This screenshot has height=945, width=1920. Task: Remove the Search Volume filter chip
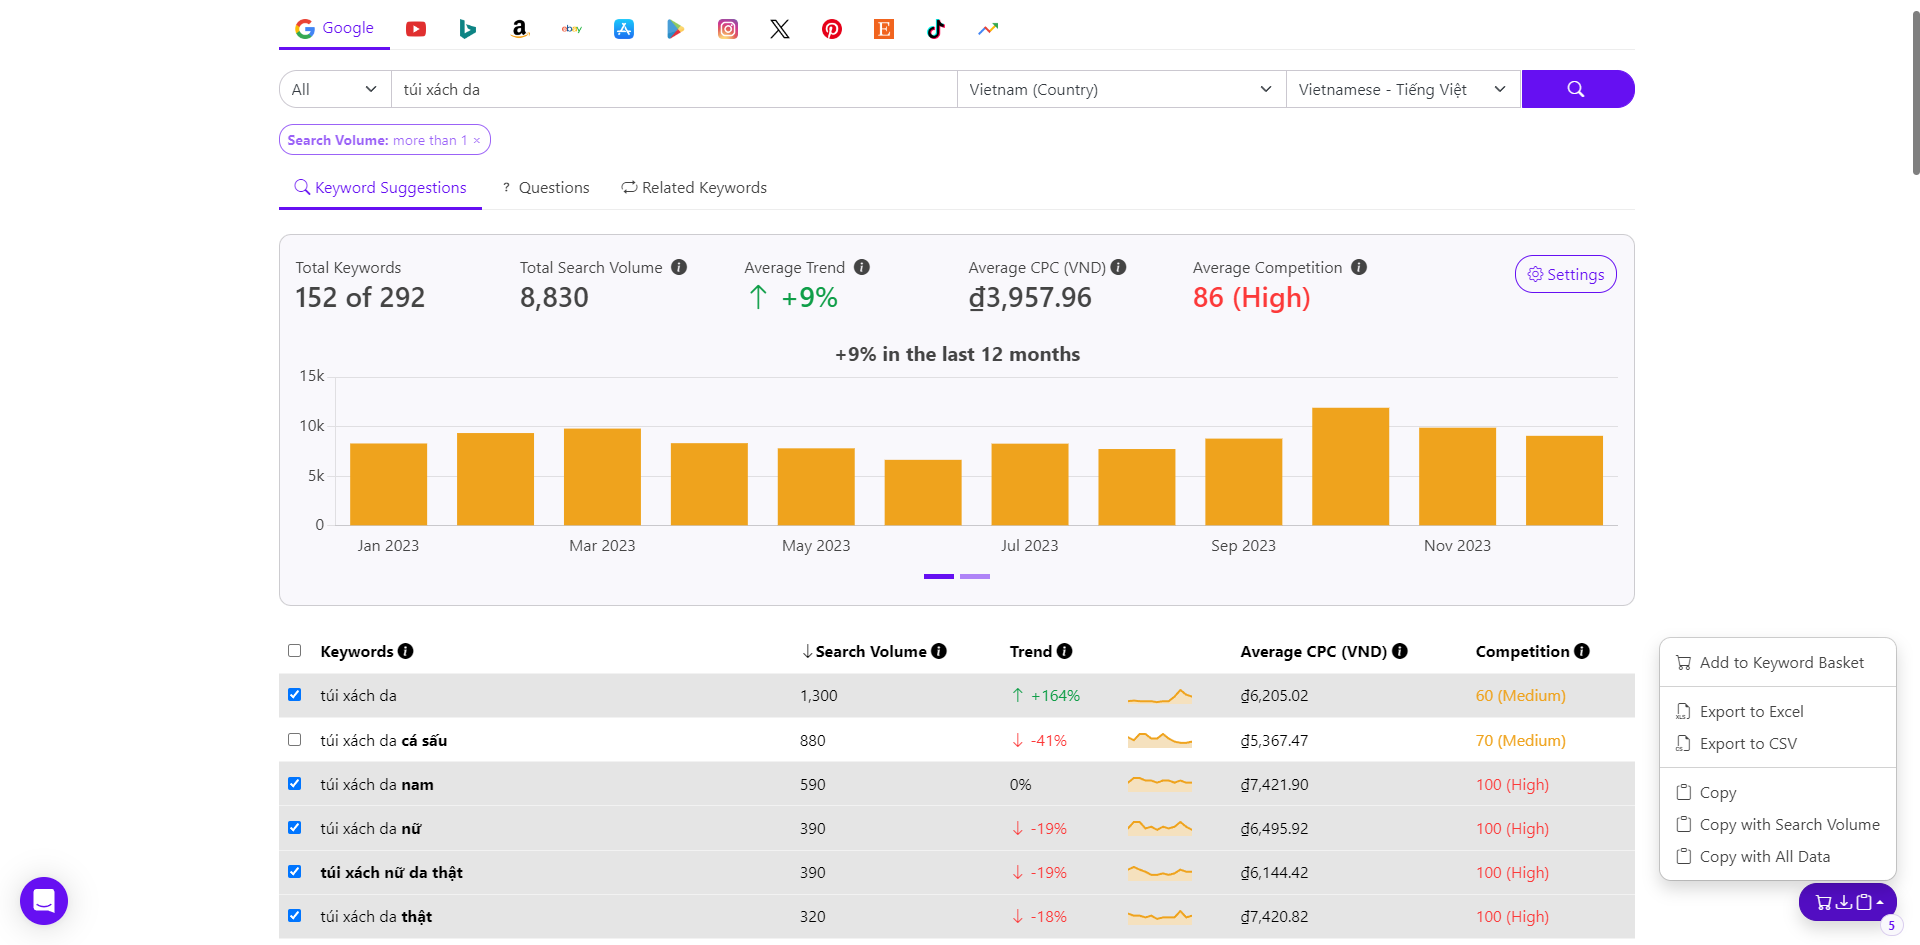coord(477,141)
